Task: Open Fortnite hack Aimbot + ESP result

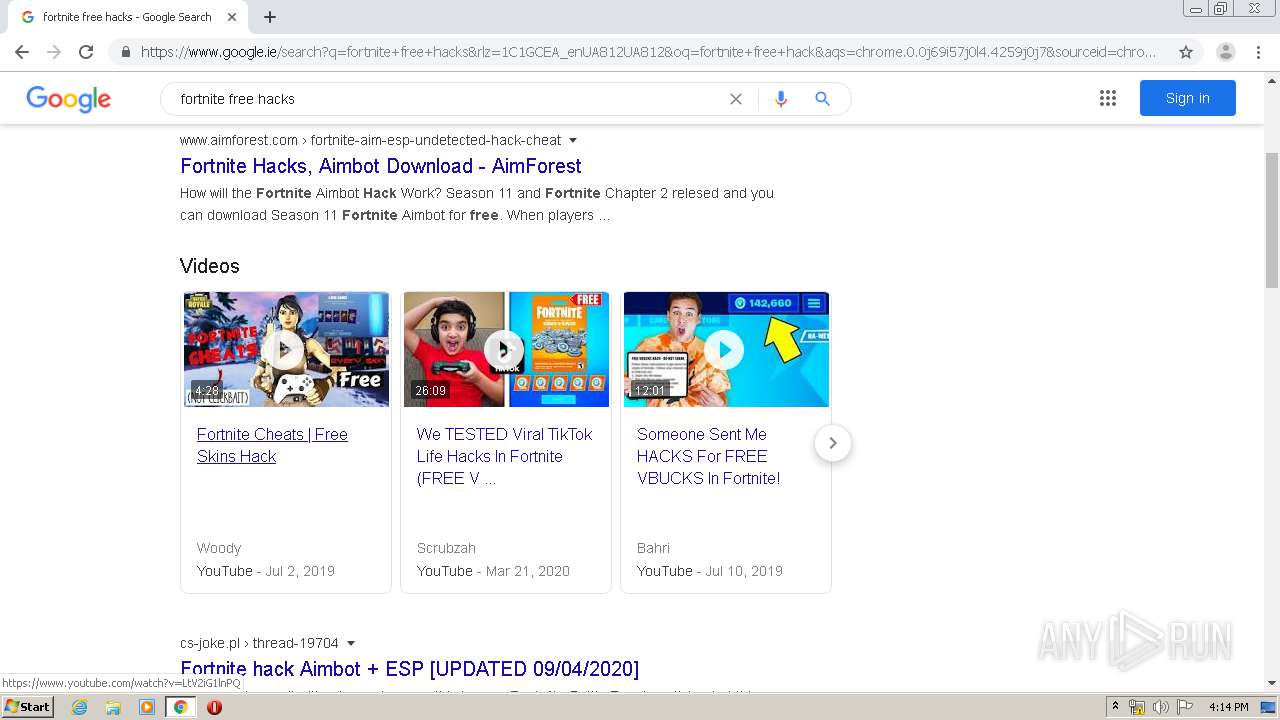Action: click(x=409, y=668)
